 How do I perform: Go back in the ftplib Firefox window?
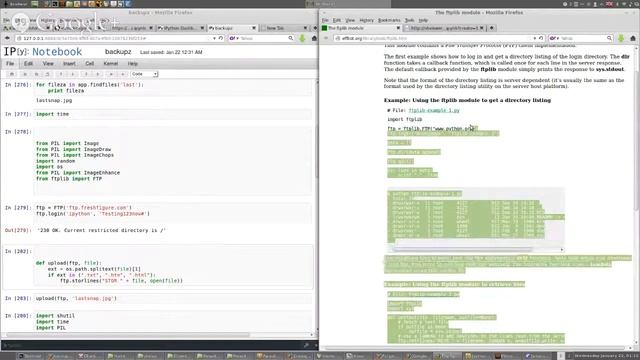pos(326,38)
